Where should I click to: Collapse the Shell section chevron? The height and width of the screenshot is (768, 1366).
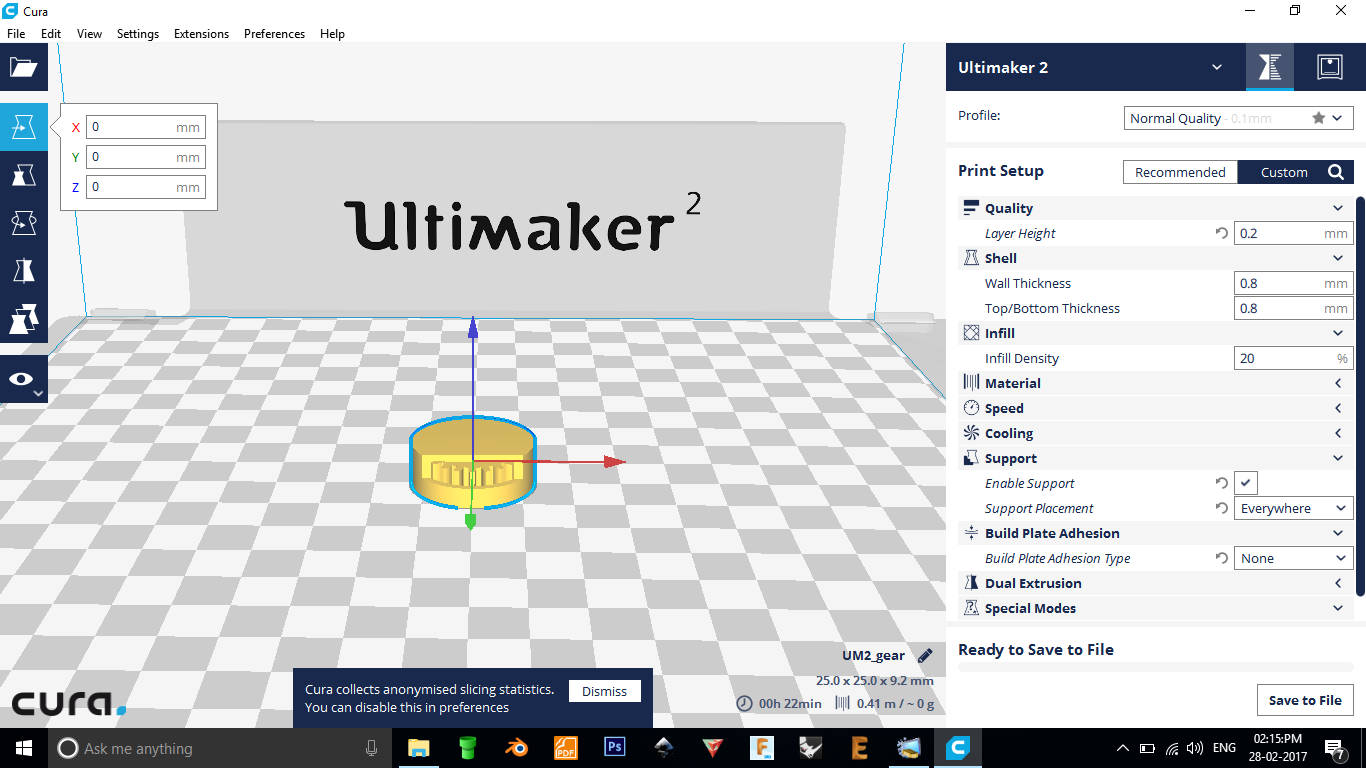pyautogui.click(x=1338, y=258)
